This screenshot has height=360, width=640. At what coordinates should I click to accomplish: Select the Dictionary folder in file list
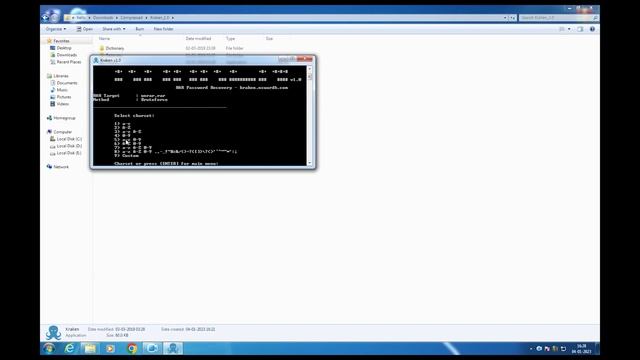click(x=114, y=48)
